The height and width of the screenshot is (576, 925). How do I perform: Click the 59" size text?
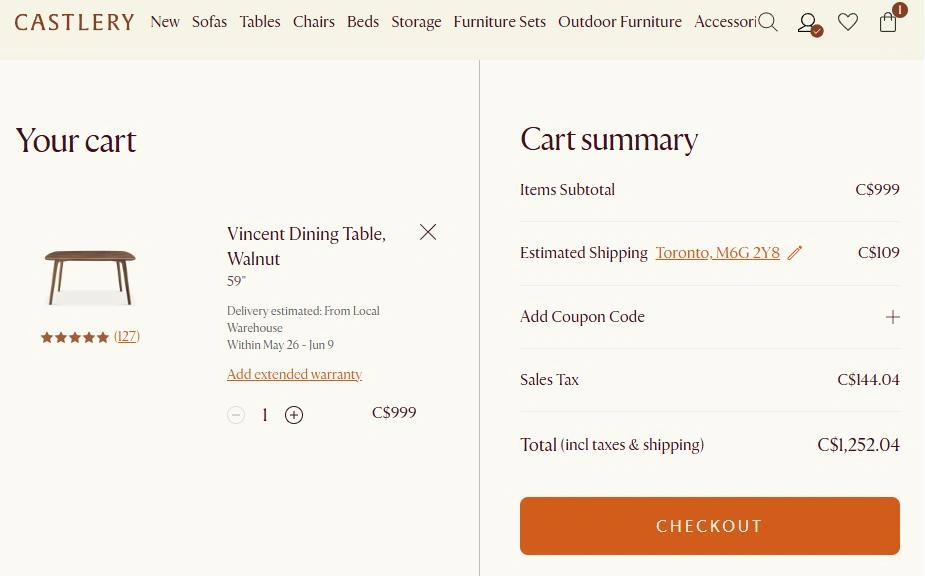236,281
